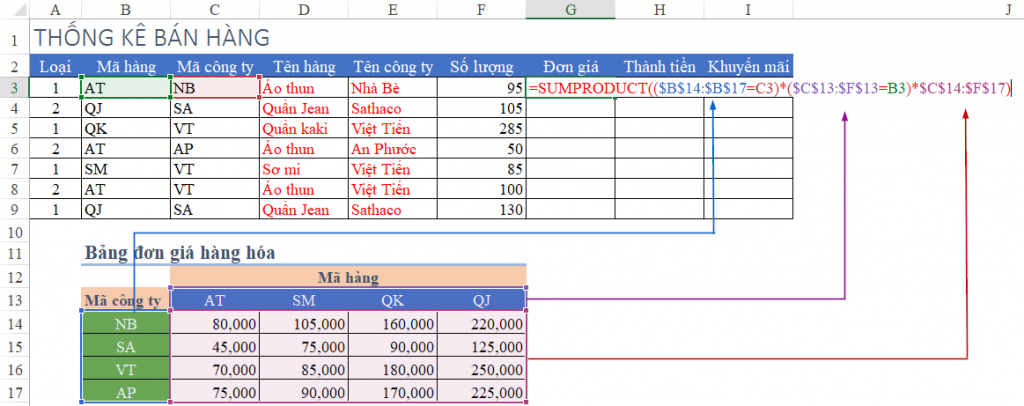Click the title cell THỐNG KÊ BÁN HÀNG
Image resolution: width=1024 pixels, height=406 pixels.
point(151,39)
